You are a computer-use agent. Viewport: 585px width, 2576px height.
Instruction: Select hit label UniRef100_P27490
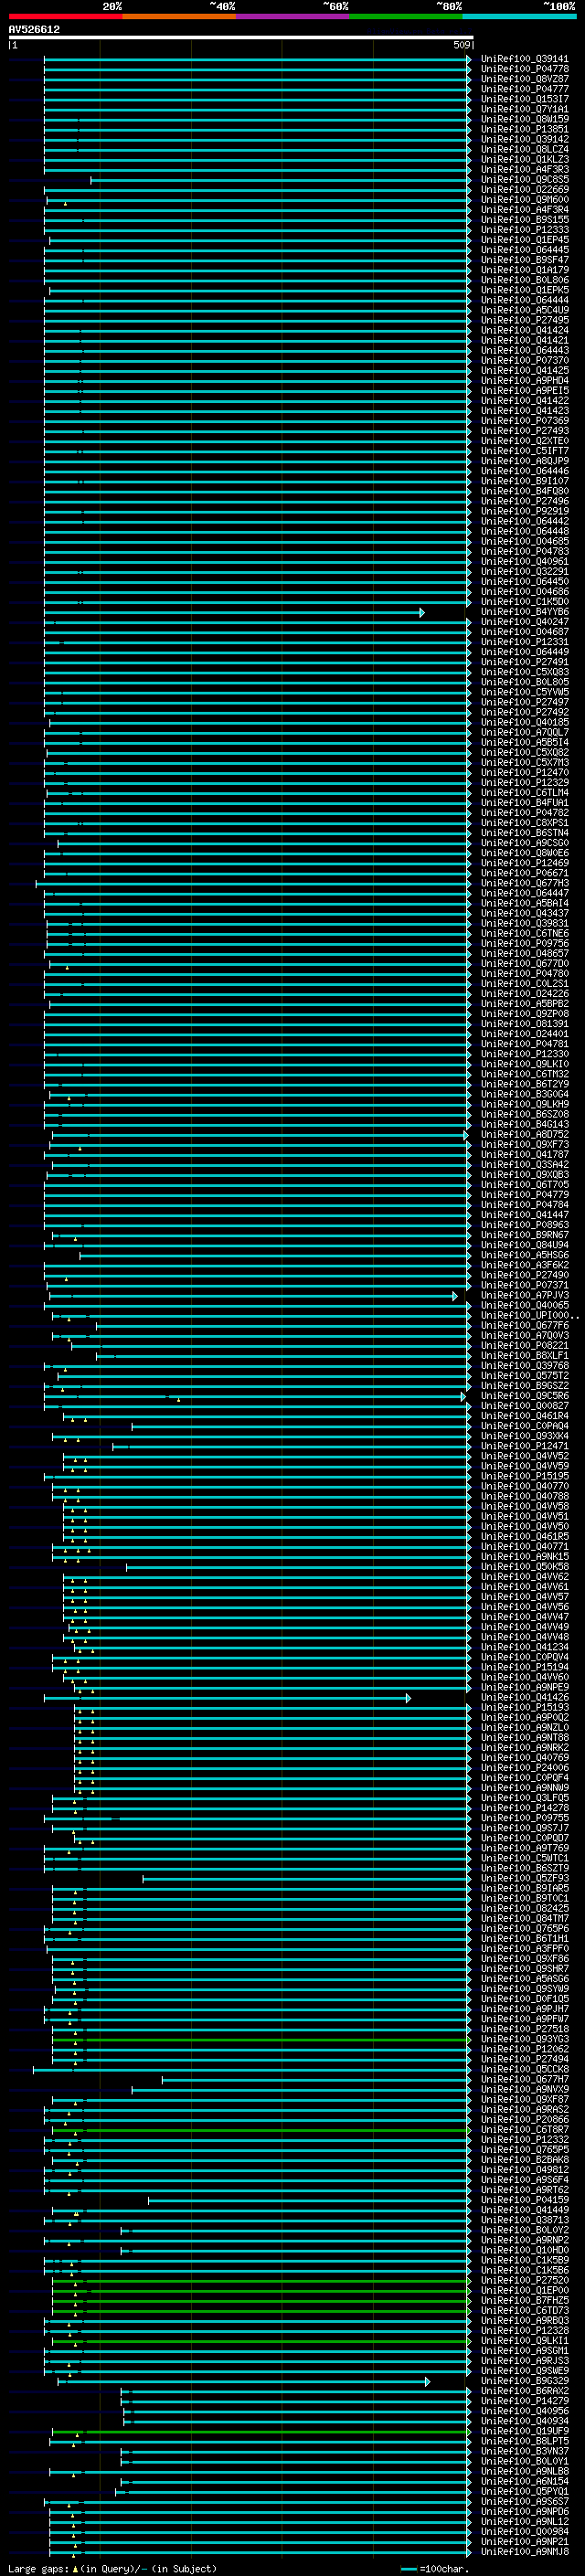[x=524, y=1275]
